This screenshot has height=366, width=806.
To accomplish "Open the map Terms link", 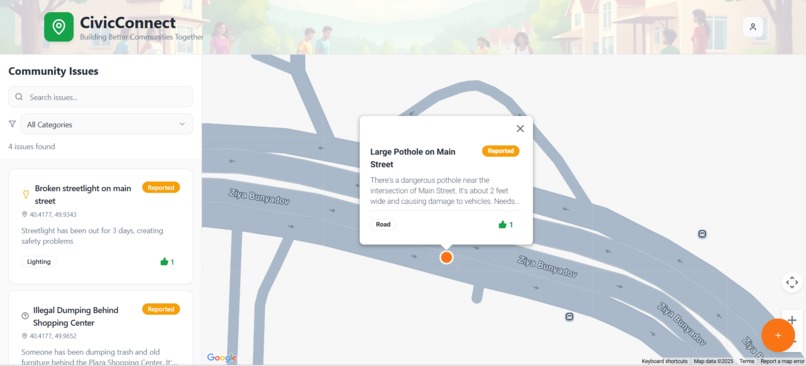I will point(747,361).
